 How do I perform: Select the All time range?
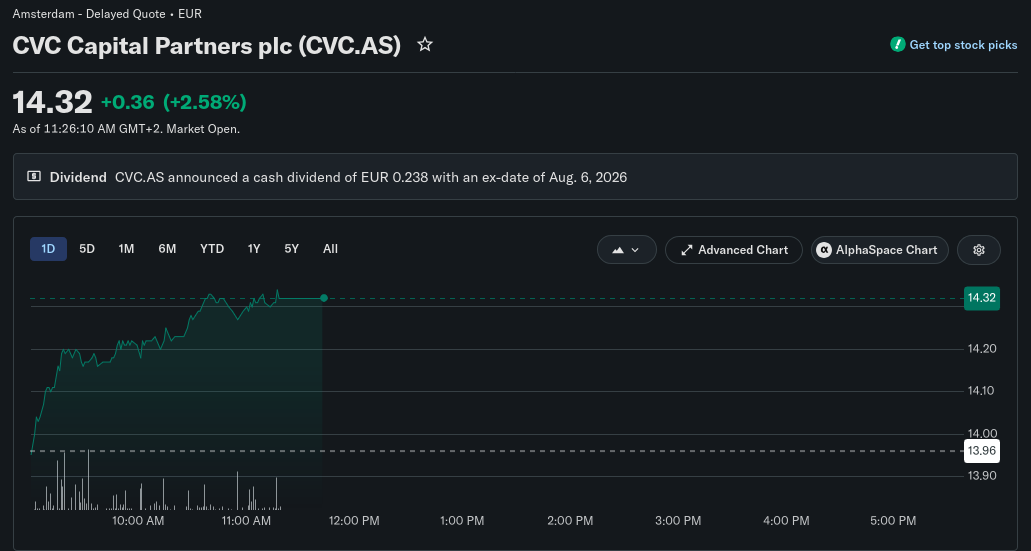click(x=330, y=249)
